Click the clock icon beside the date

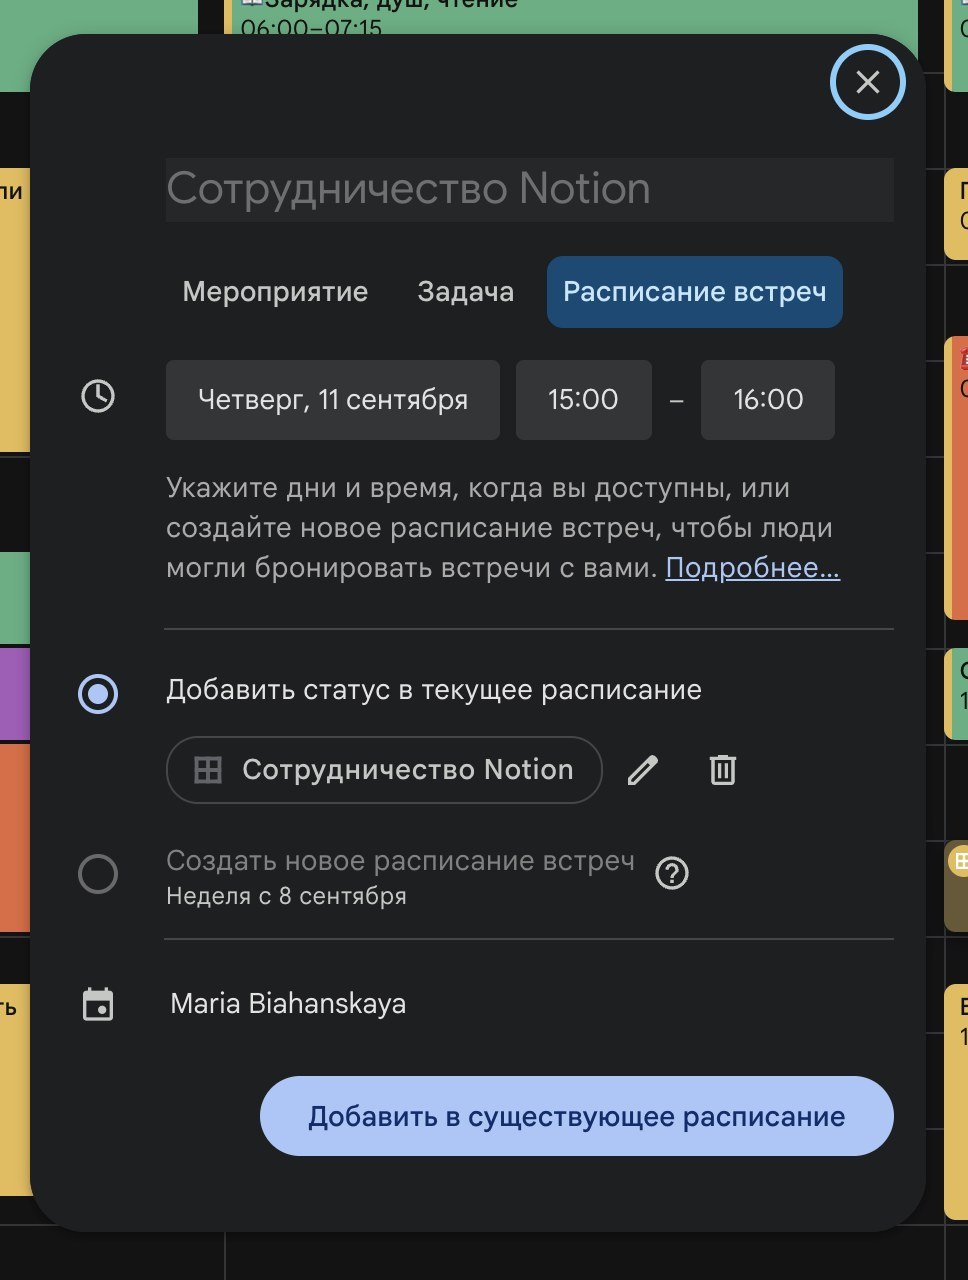(x=98, y=397)
